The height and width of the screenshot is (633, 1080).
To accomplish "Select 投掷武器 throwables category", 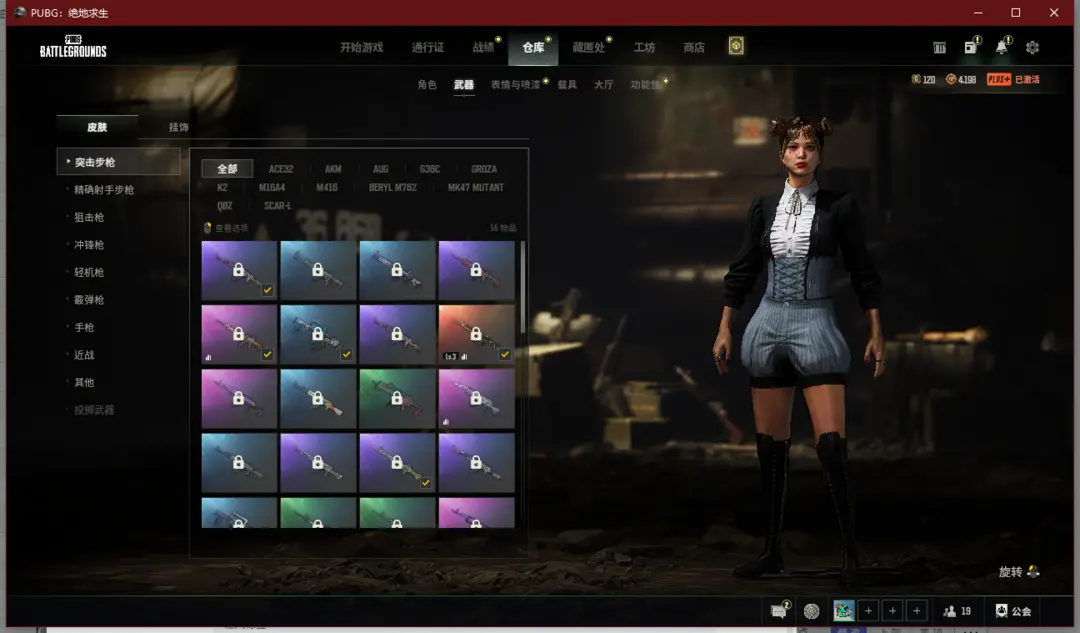I will [x=94, y=410].
